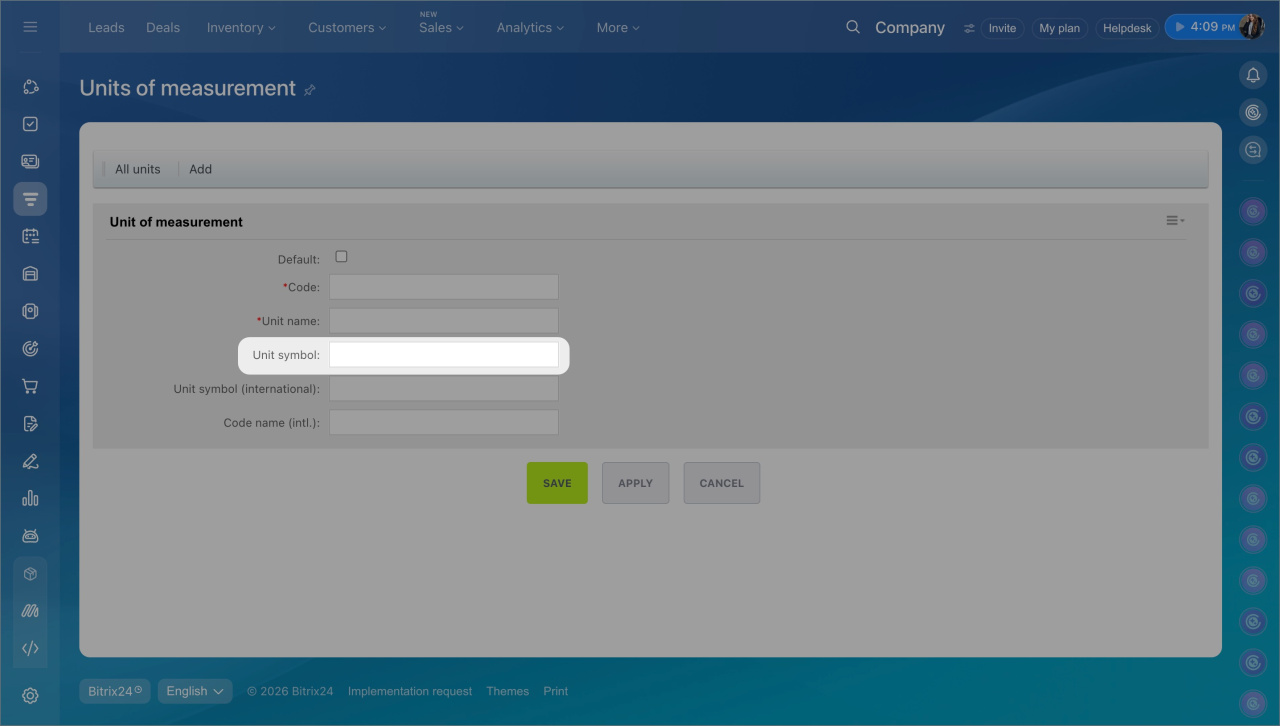Click the pin icon beside page title
This screenshot has width=1280, height=726.
pos(310,90)
